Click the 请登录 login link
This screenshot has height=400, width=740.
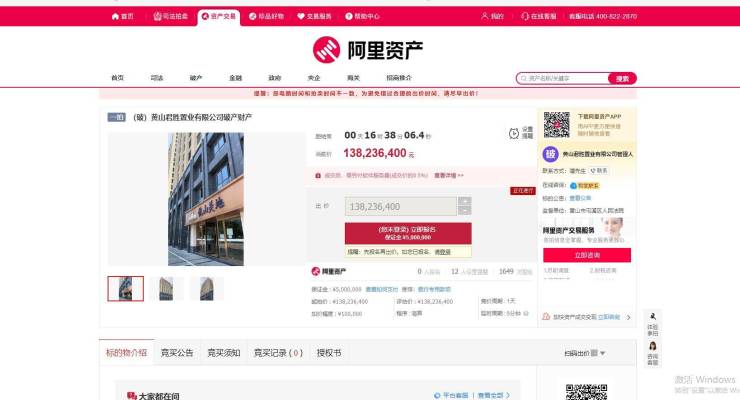tap(442, 252)
